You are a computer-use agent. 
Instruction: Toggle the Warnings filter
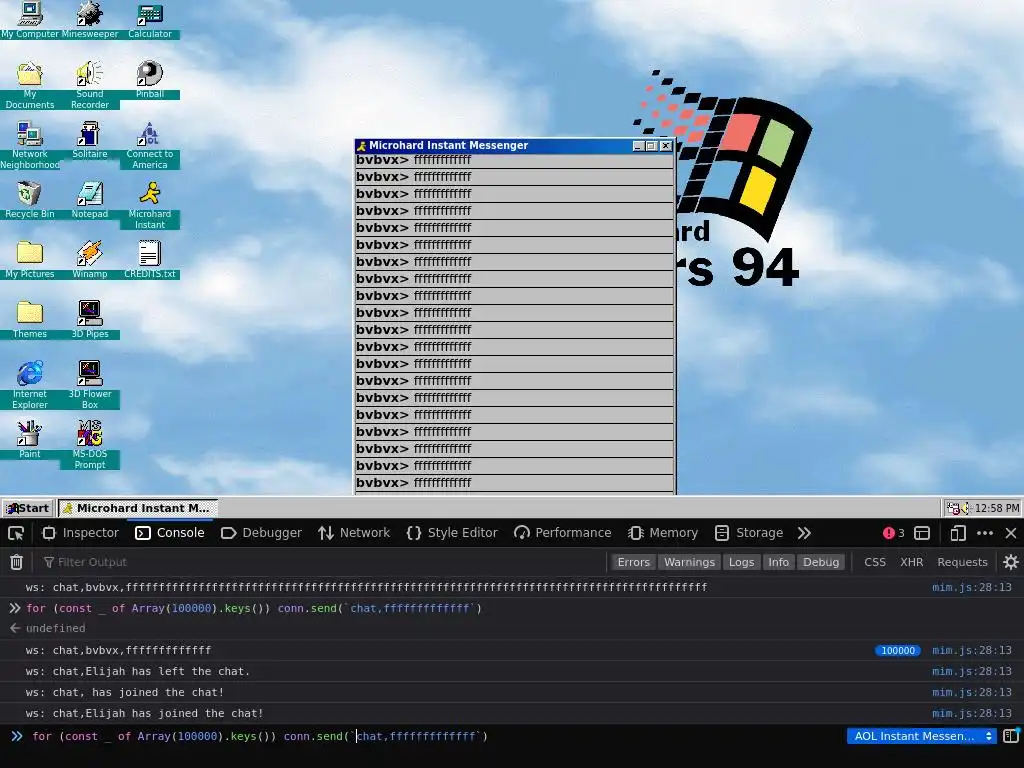(x=689, y=562)
